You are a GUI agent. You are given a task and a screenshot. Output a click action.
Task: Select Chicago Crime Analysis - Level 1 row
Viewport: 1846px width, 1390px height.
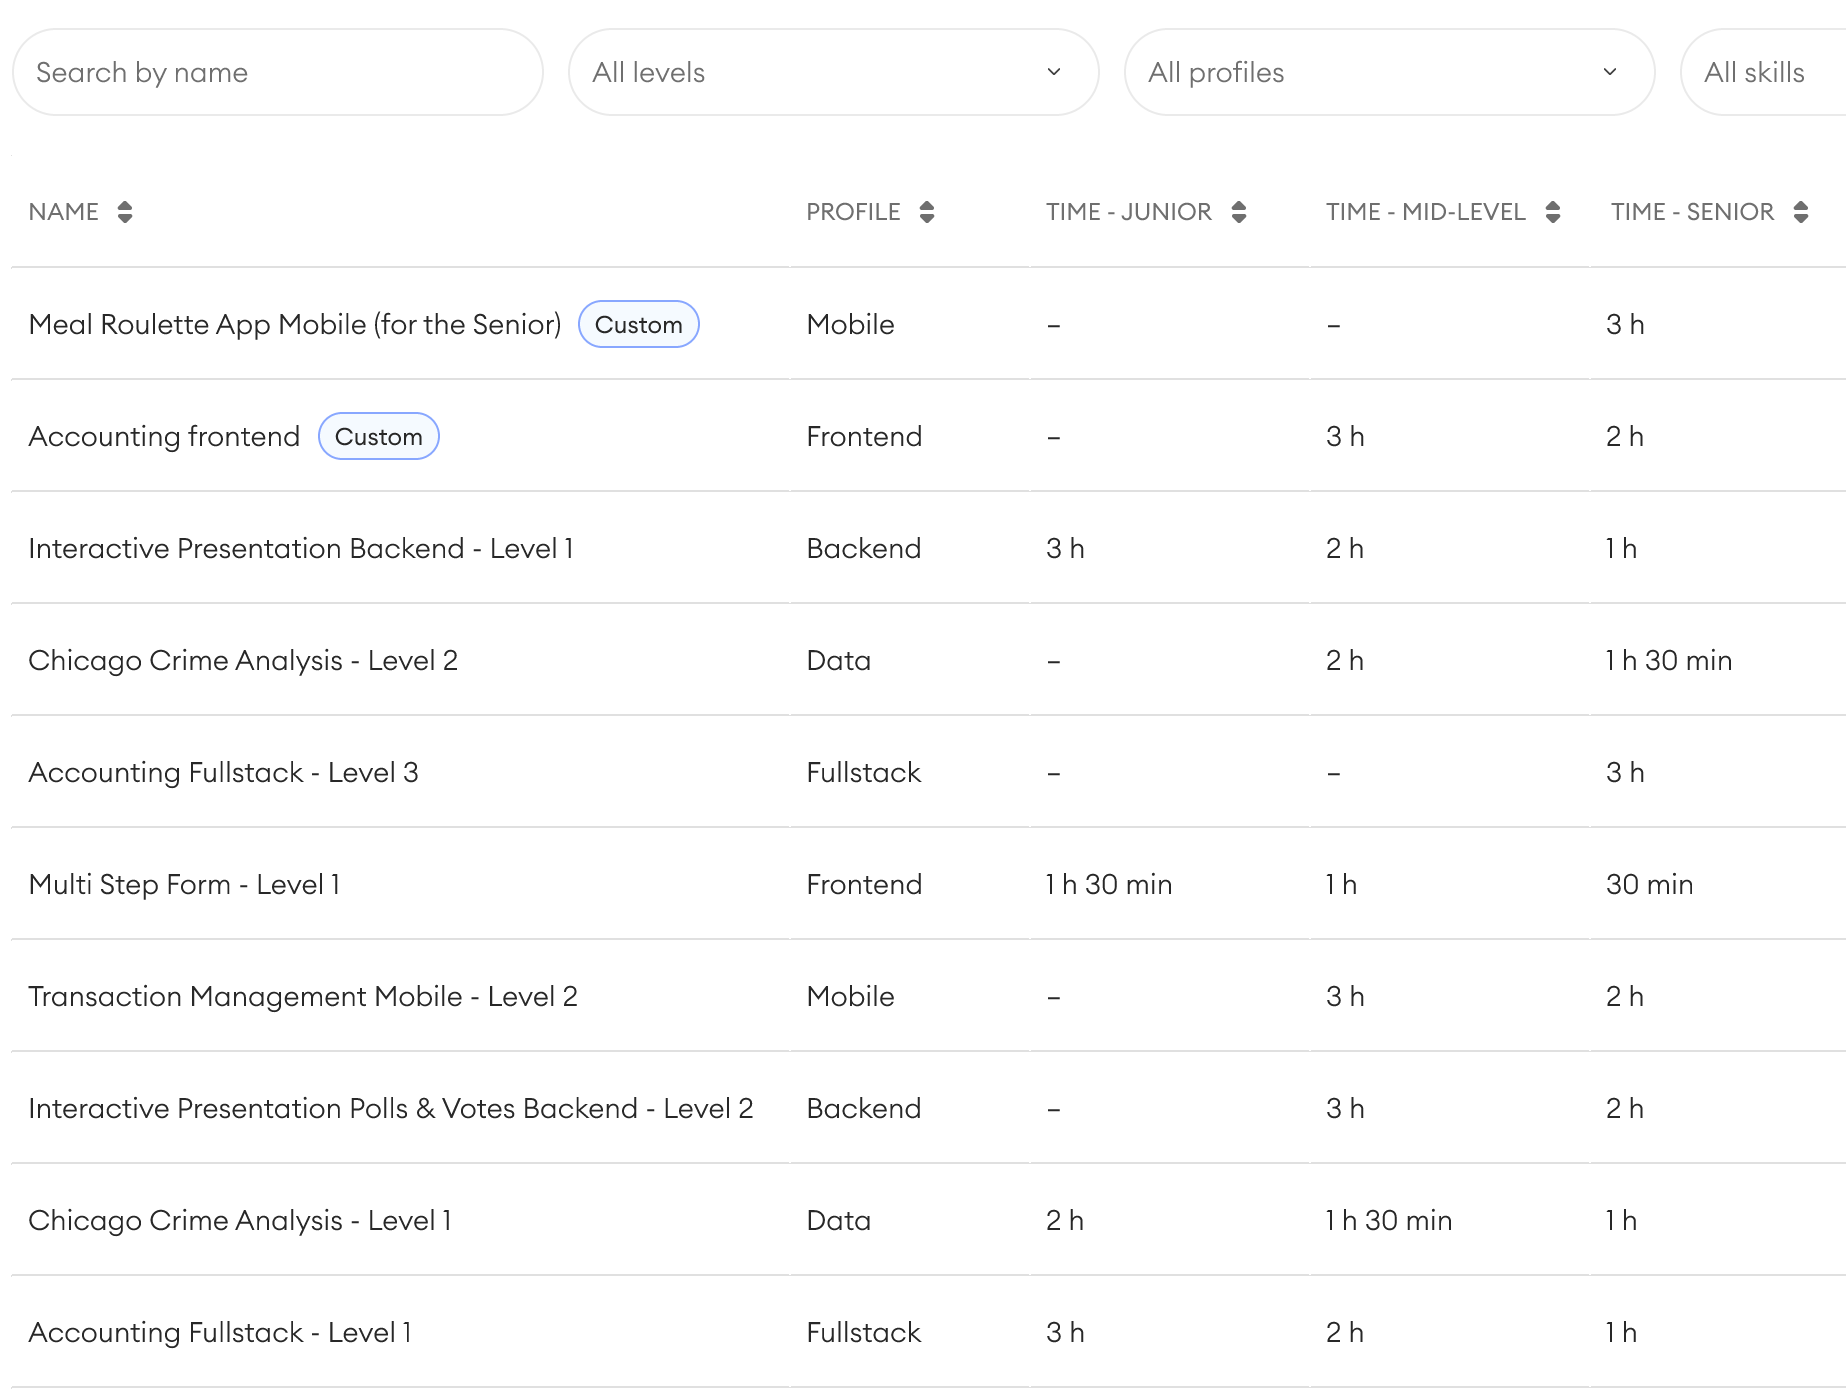(240, 1221)
